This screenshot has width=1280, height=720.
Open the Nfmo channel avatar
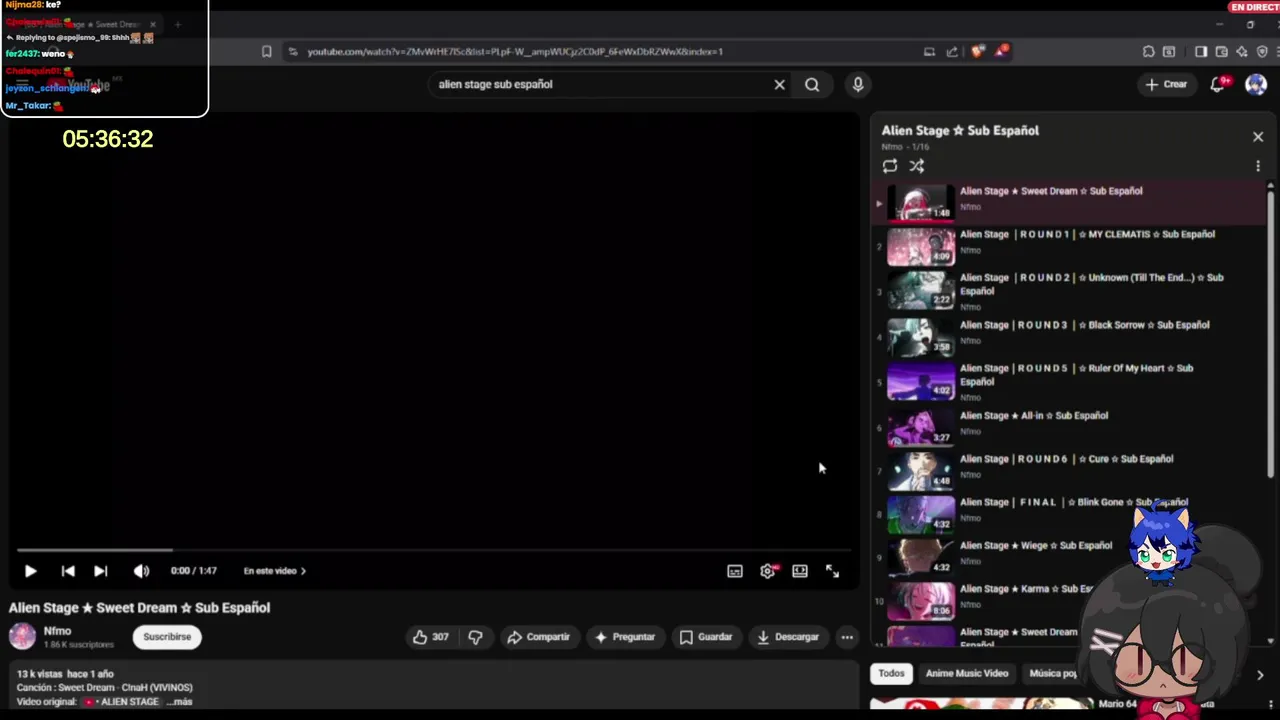(x=22, y=637)
